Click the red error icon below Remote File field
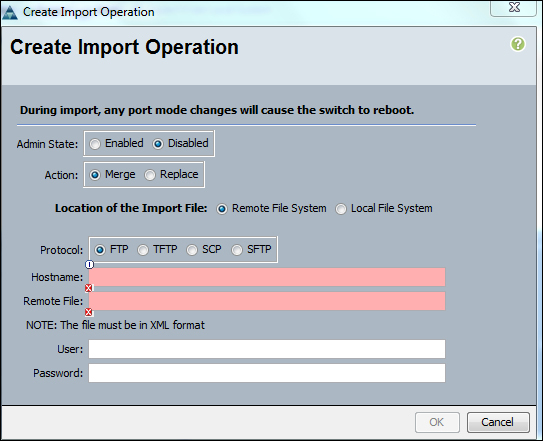543x441 pixels. tap(89, 312)
